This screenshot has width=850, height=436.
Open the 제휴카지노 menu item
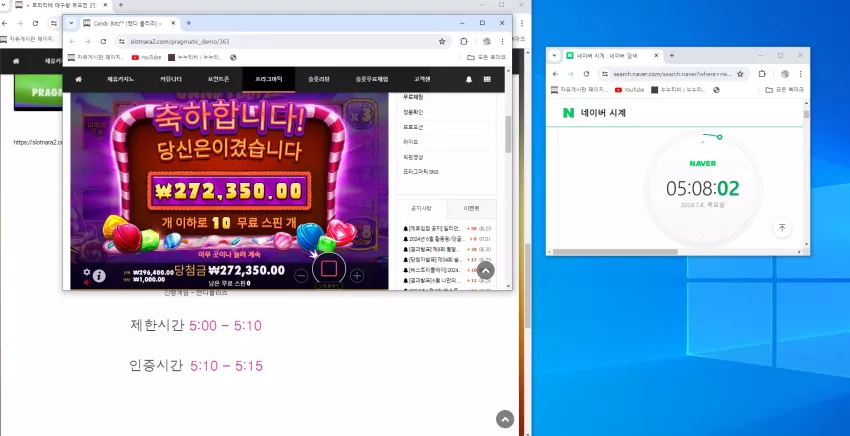(x=121, y=79)
